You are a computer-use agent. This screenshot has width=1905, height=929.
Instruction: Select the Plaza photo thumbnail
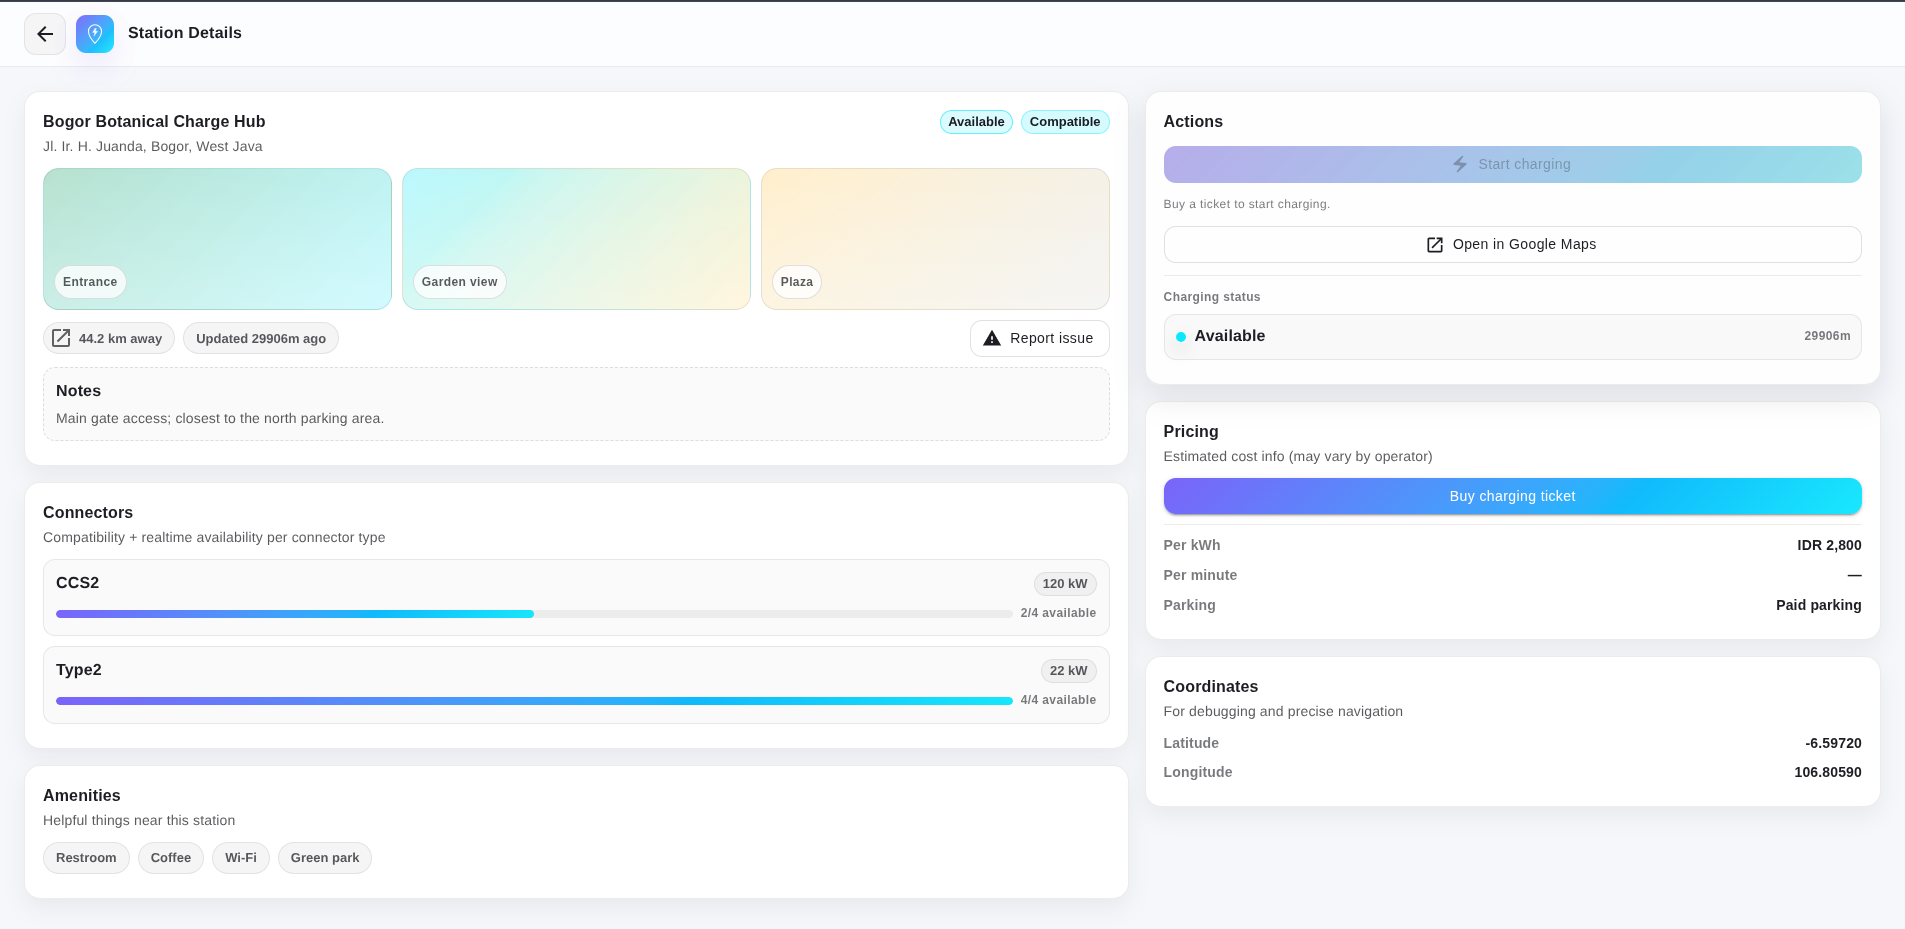pos(935,238)
